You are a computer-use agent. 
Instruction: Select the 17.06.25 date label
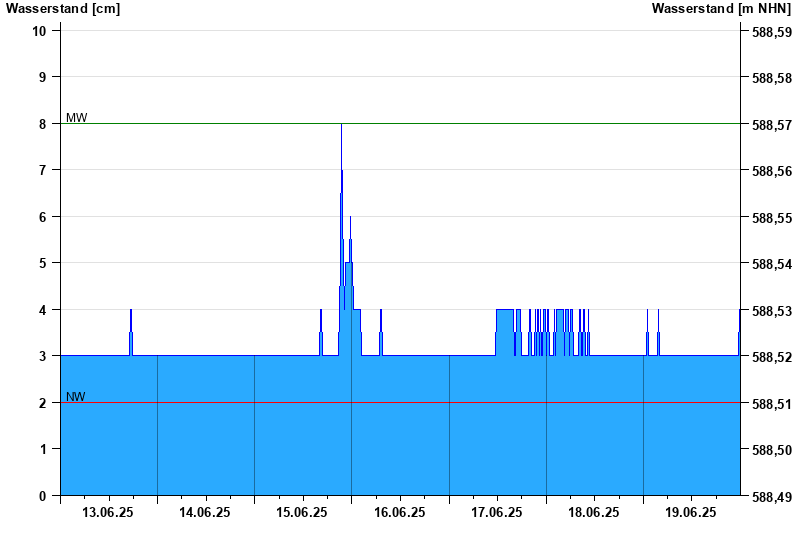496,513
